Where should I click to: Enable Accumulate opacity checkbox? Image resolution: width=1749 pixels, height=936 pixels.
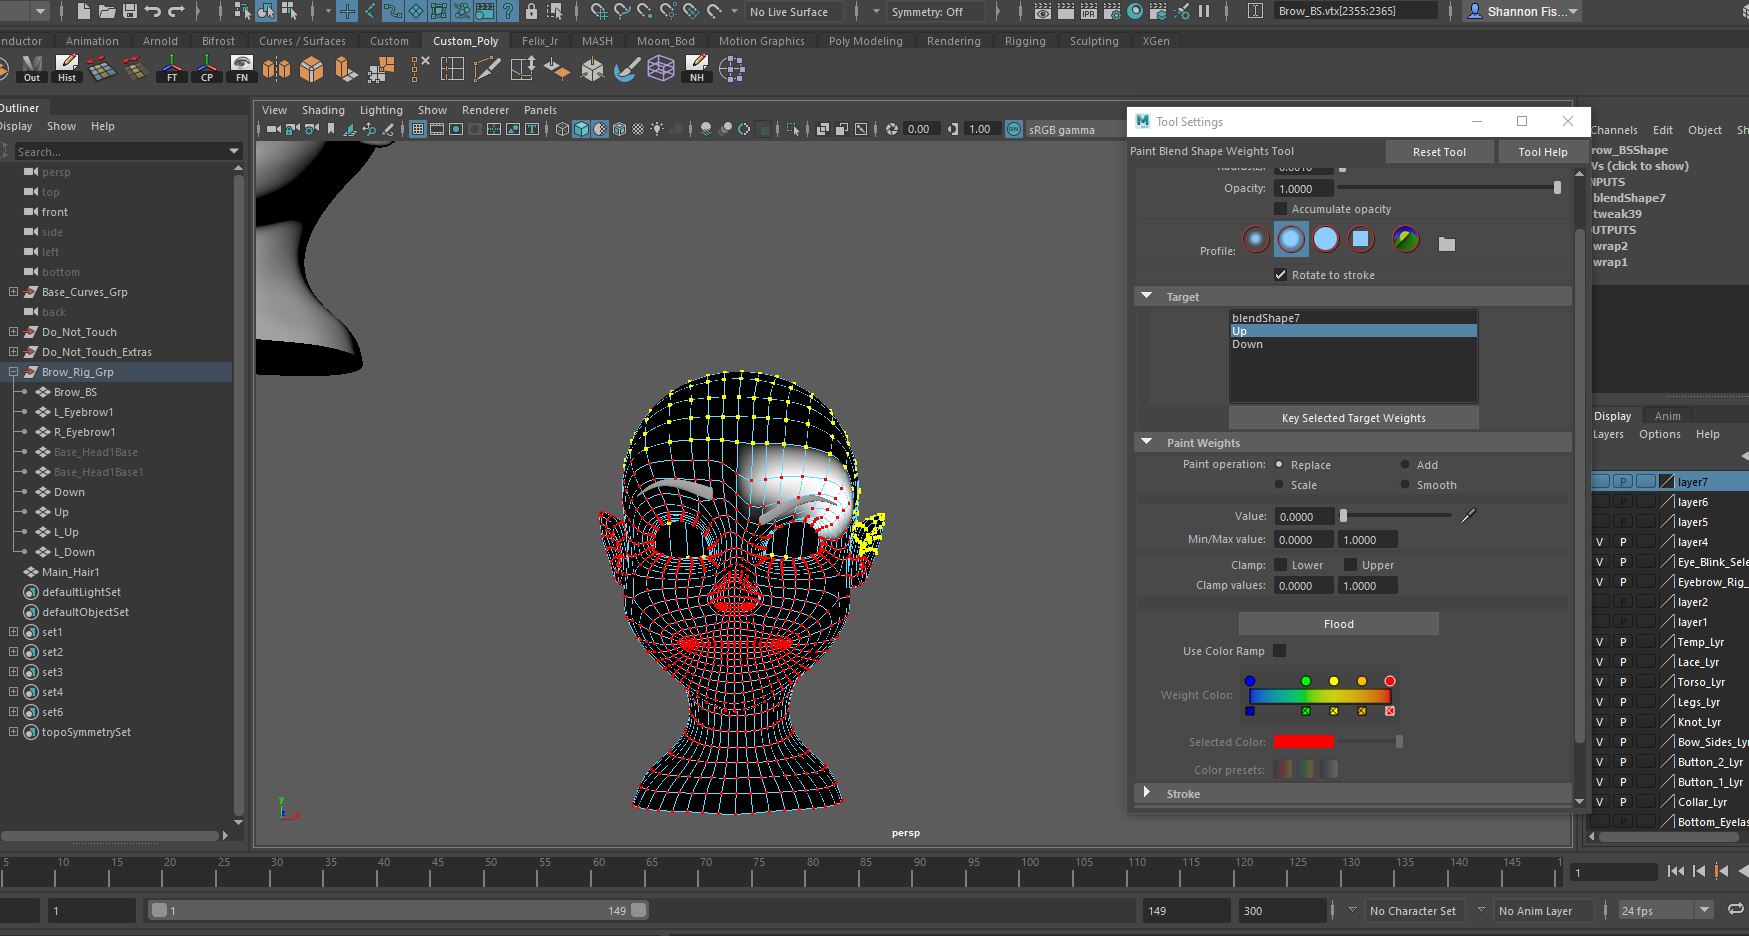[x=1280, y=209]
